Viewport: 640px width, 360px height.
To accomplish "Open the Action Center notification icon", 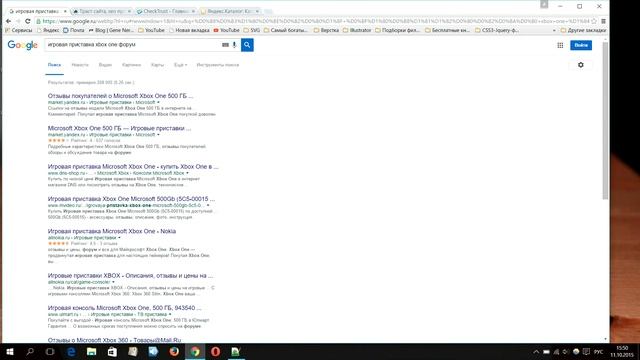I will (586, 351).
